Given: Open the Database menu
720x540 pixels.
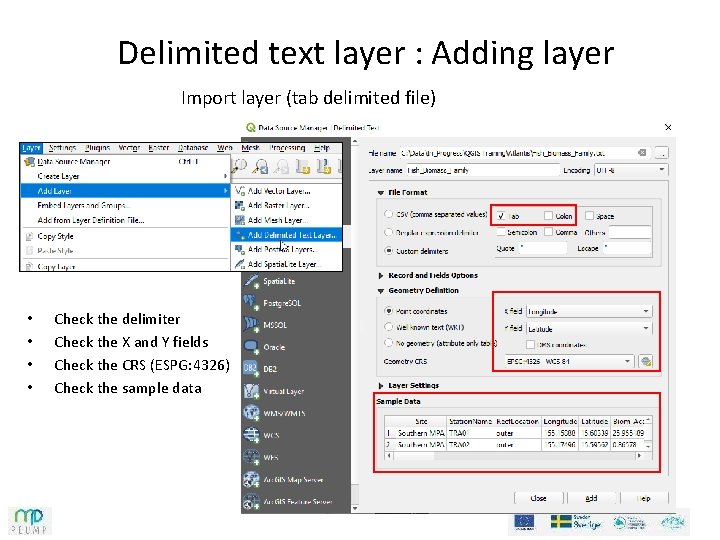Looking at the screenshot, I should point(193,148).
